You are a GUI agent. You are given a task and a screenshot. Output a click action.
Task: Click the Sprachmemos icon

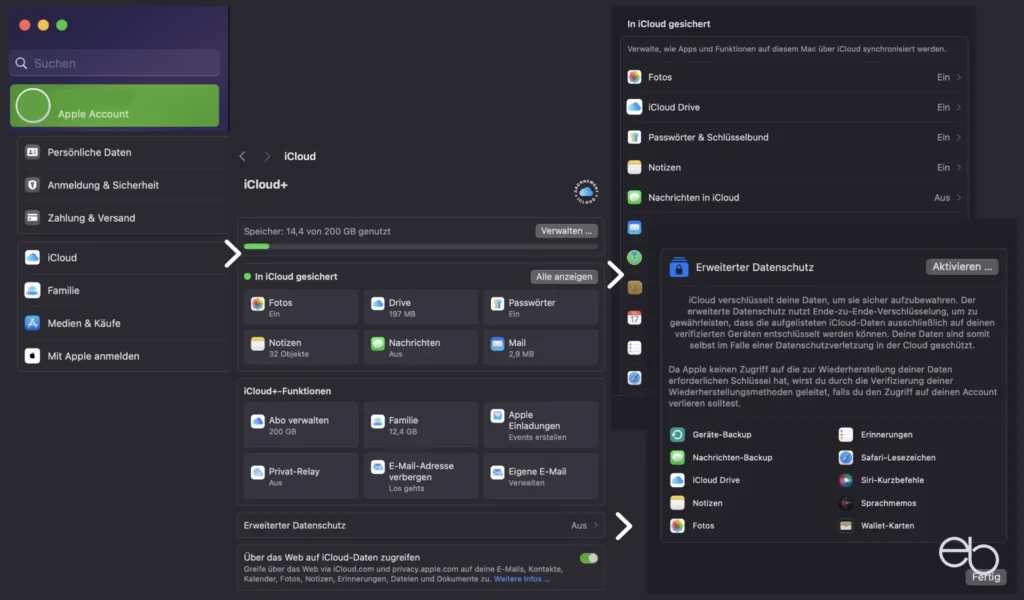846,503
